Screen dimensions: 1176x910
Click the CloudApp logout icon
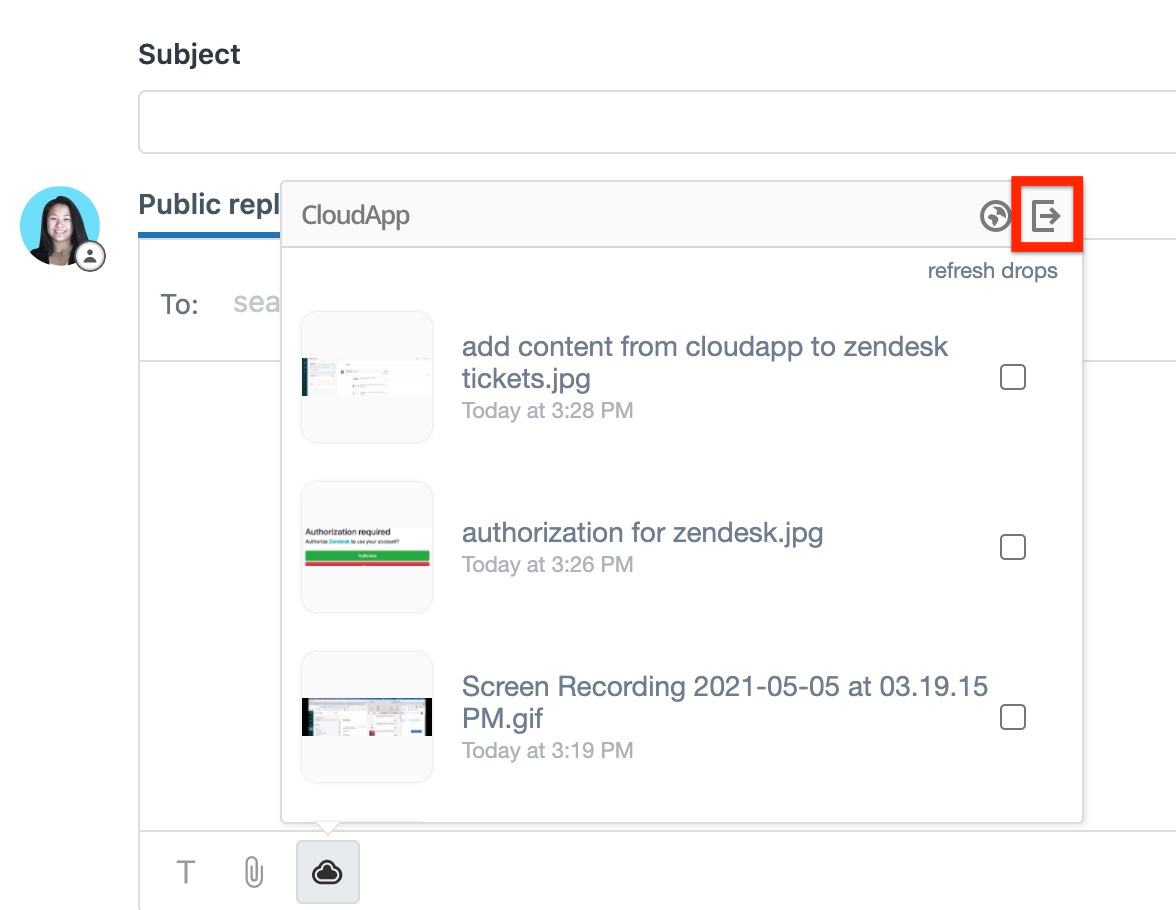click(x=1046, y=216)
